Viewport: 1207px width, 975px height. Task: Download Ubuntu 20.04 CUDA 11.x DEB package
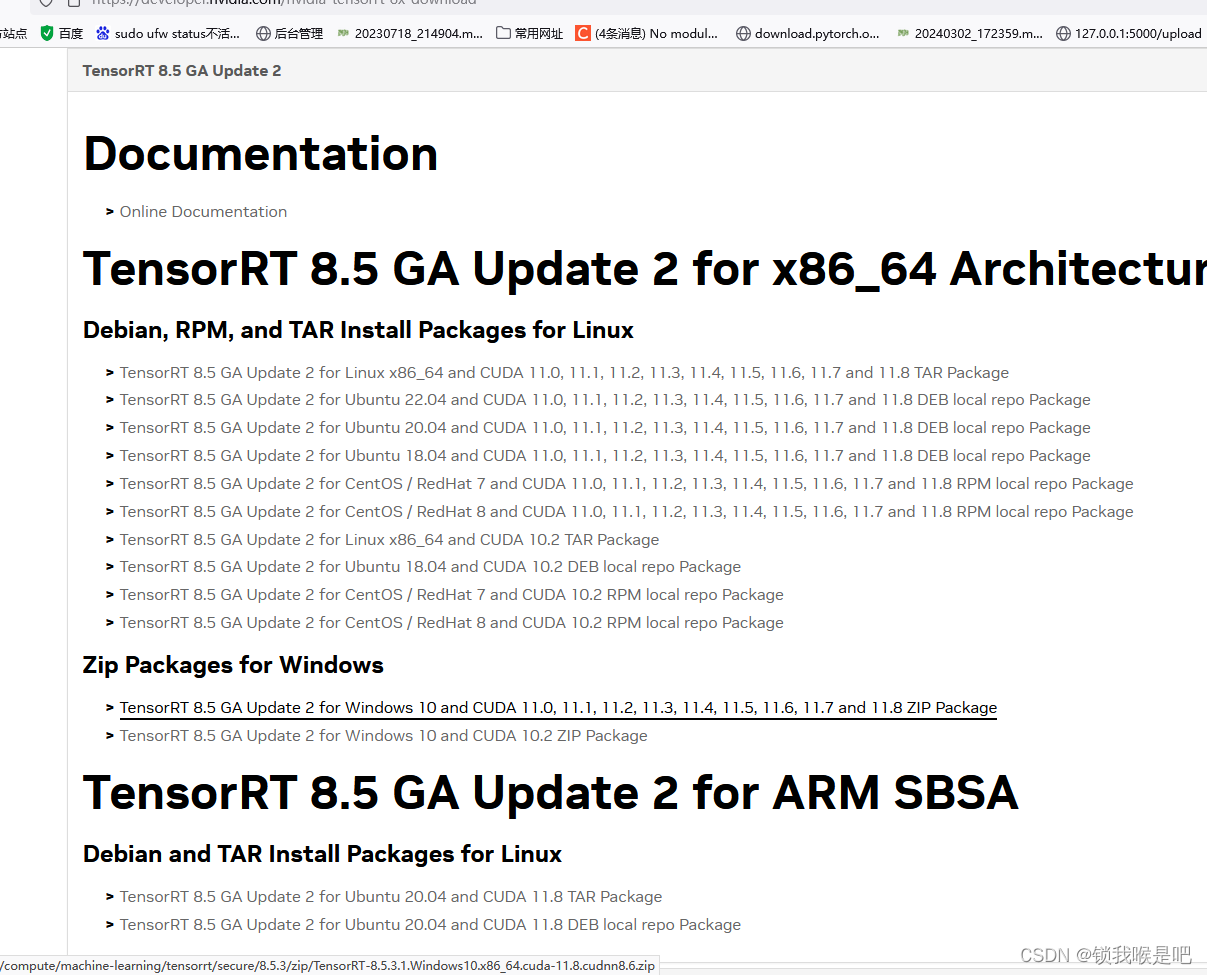click(605, 428)
